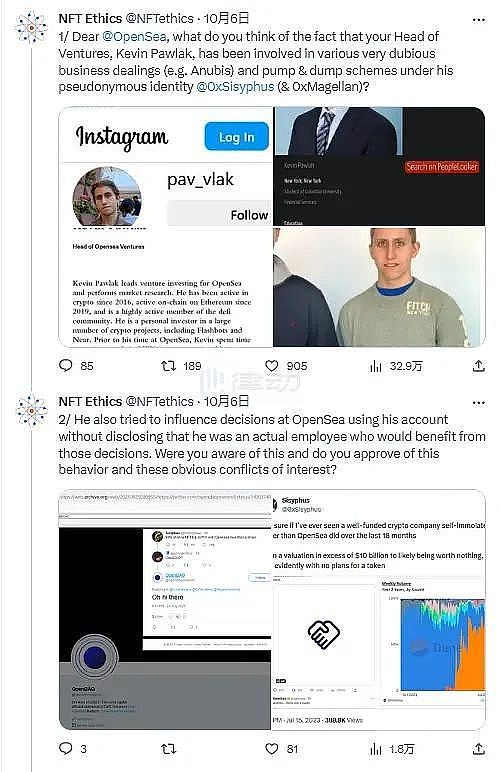
Task: Open the @0xSisyphus mention link
Action: [235, 87]
